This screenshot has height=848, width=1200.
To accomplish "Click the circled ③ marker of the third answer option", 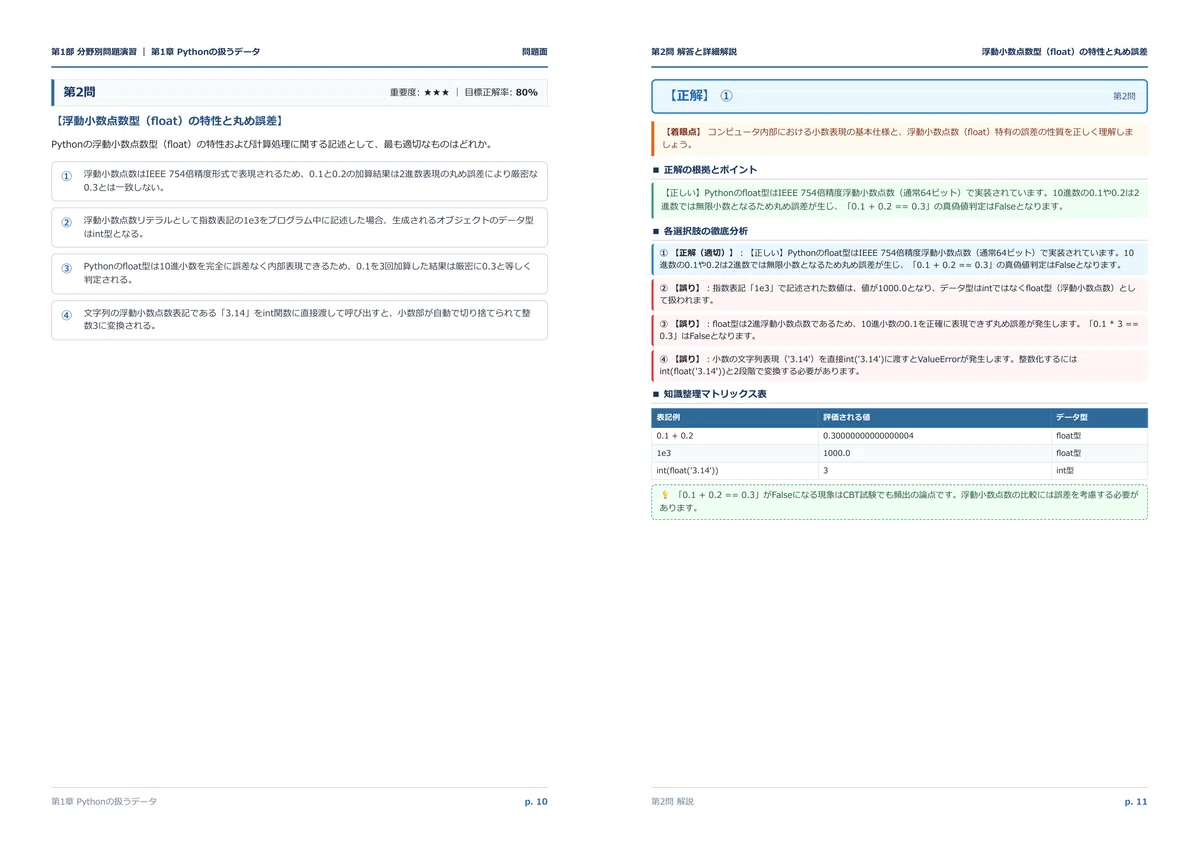I will 67,268.
